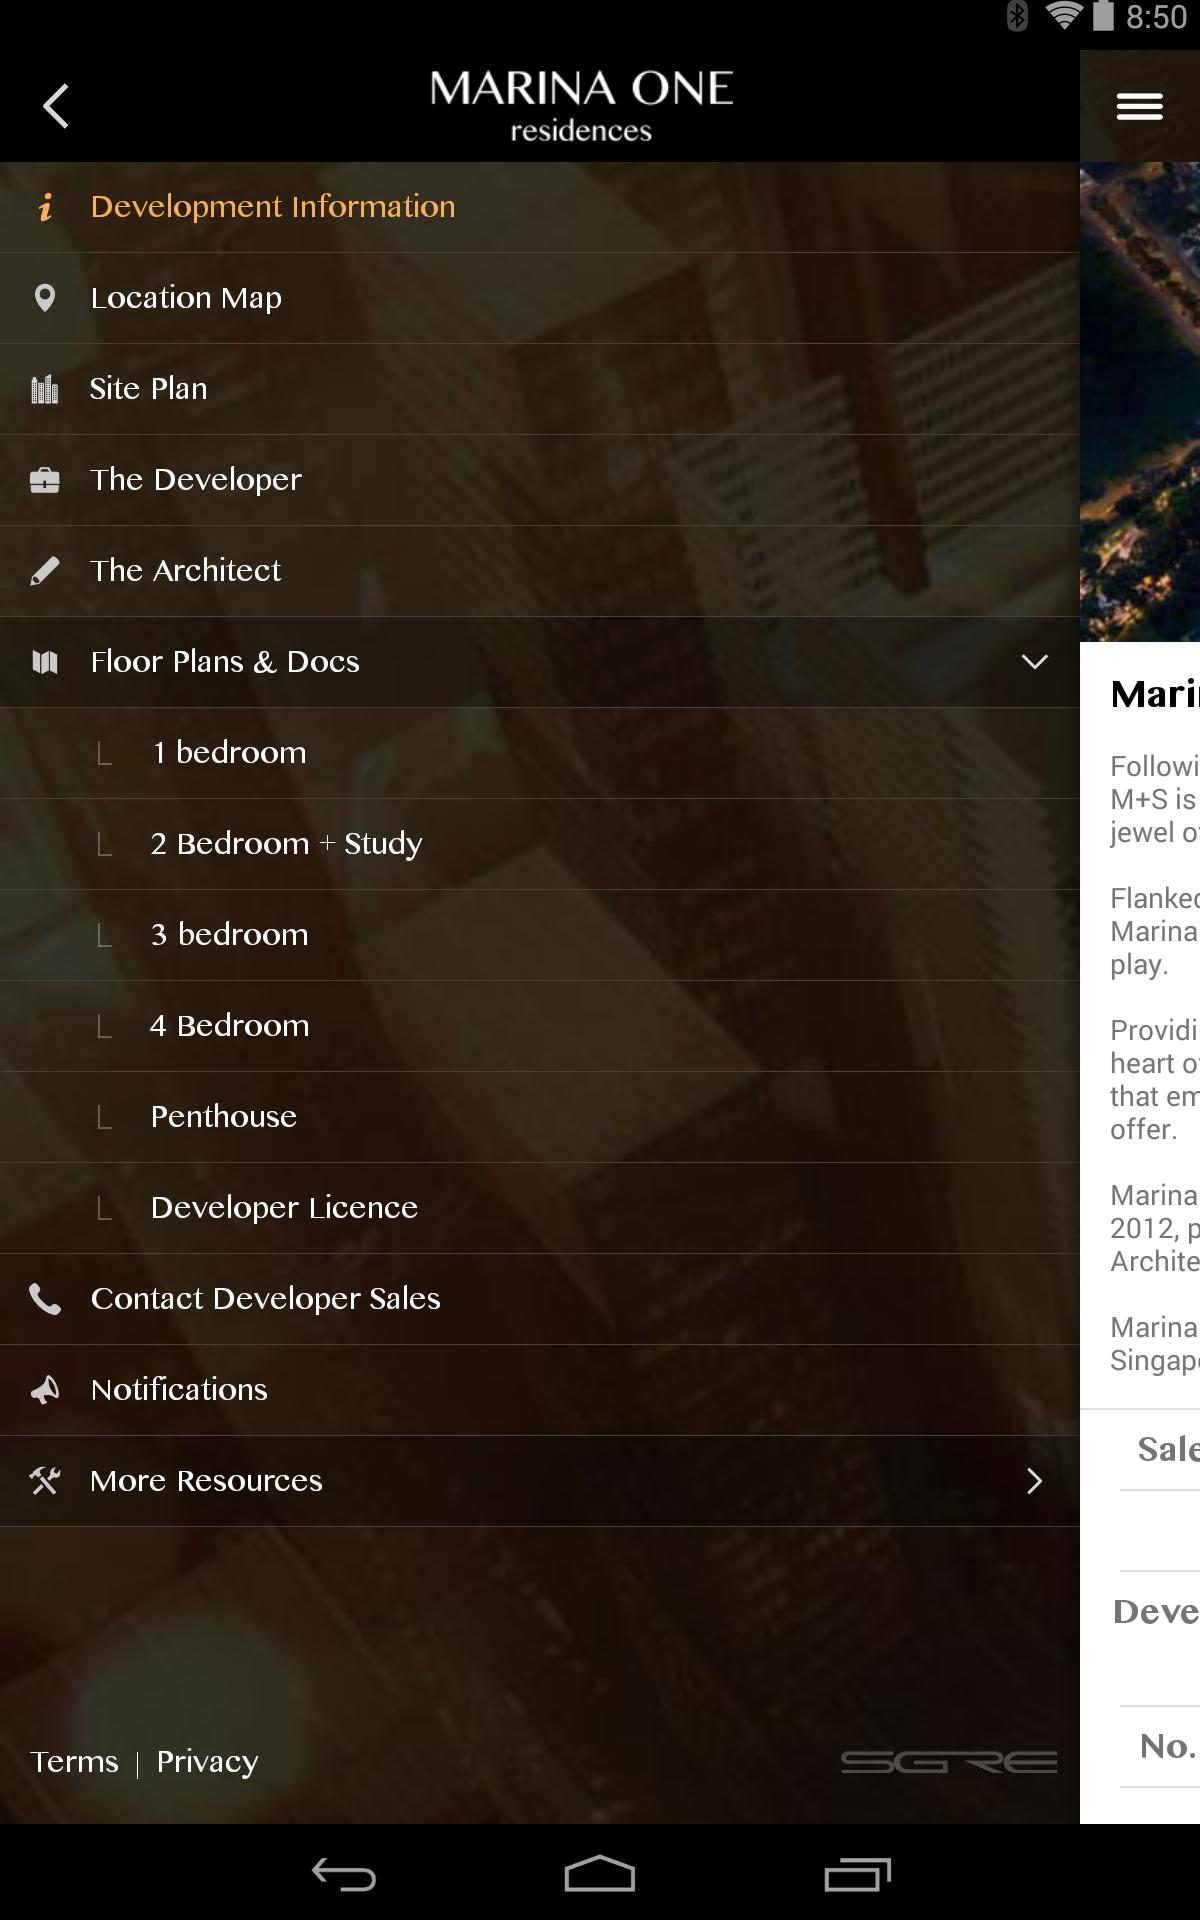
Task: Tap the partially visible Sale row
Action: 1160,1450
